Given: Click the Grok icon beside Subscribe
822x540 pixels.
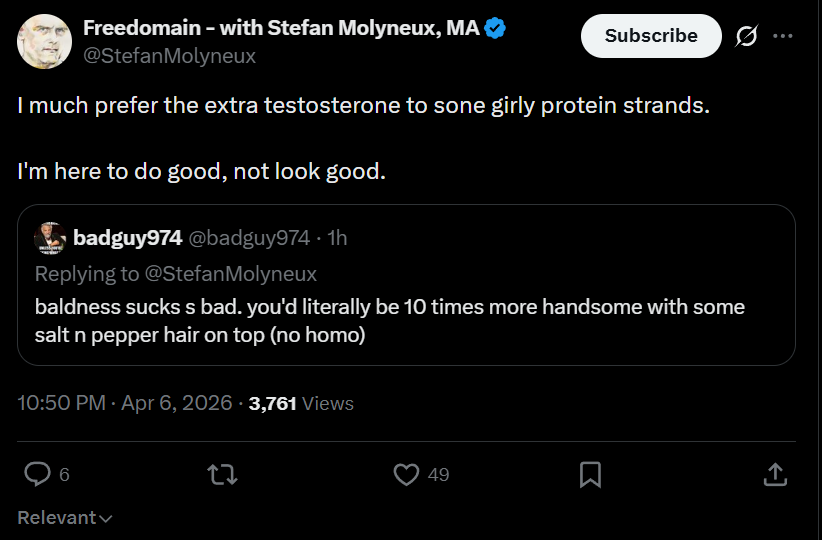Looking at the screenshot, I should (746, 36).
